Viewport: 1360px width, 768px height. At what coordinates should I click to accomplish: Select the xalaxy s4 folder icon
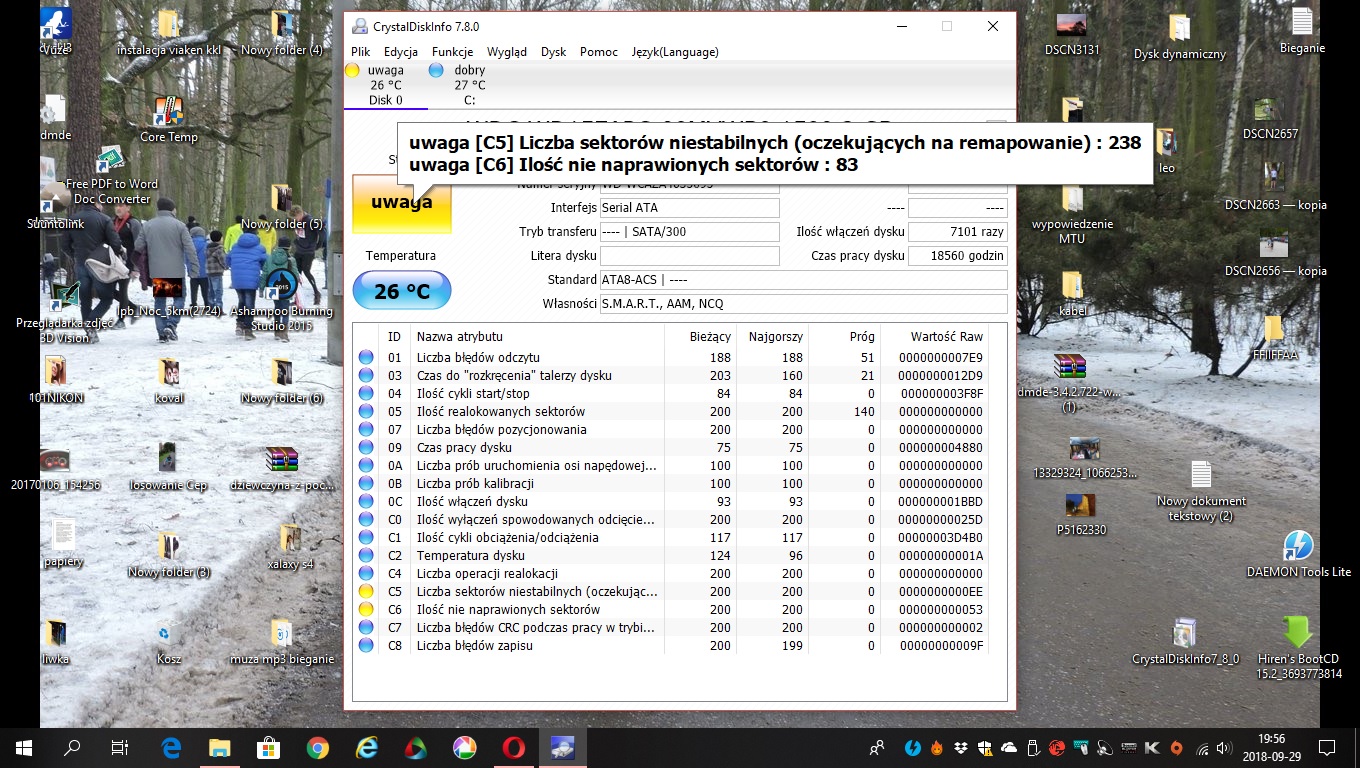pos(290,547)
